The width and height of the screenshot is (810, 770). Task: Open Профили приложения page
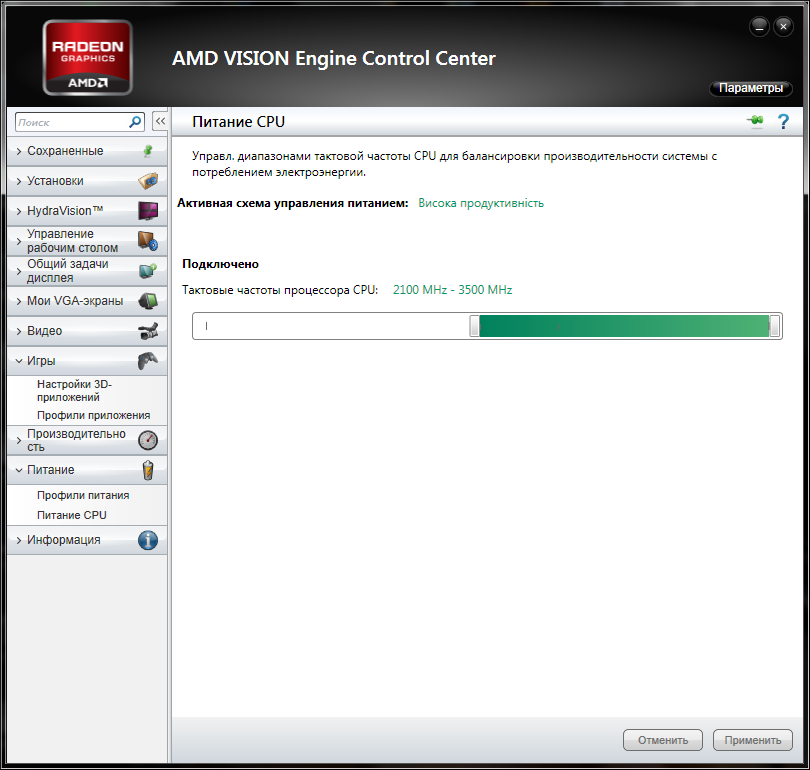[x=94, y=415]
